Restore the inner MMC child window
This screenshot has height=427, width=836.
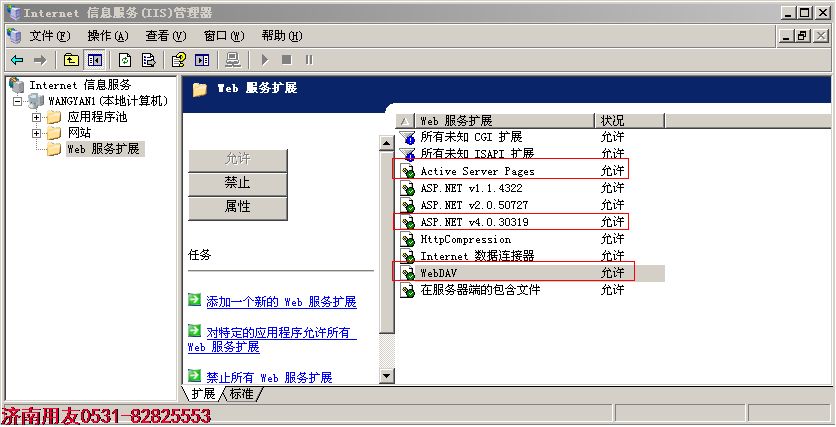[x=802, y=36]
